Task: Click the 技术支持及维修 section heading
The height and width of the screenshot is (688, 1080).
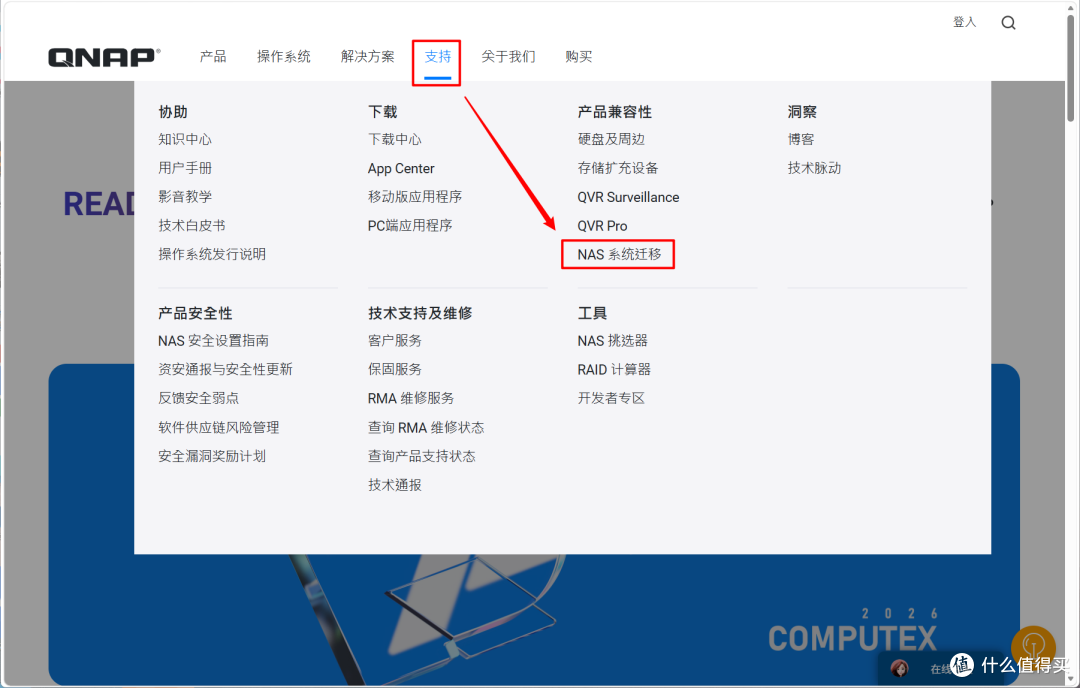Action: point(420,313)
